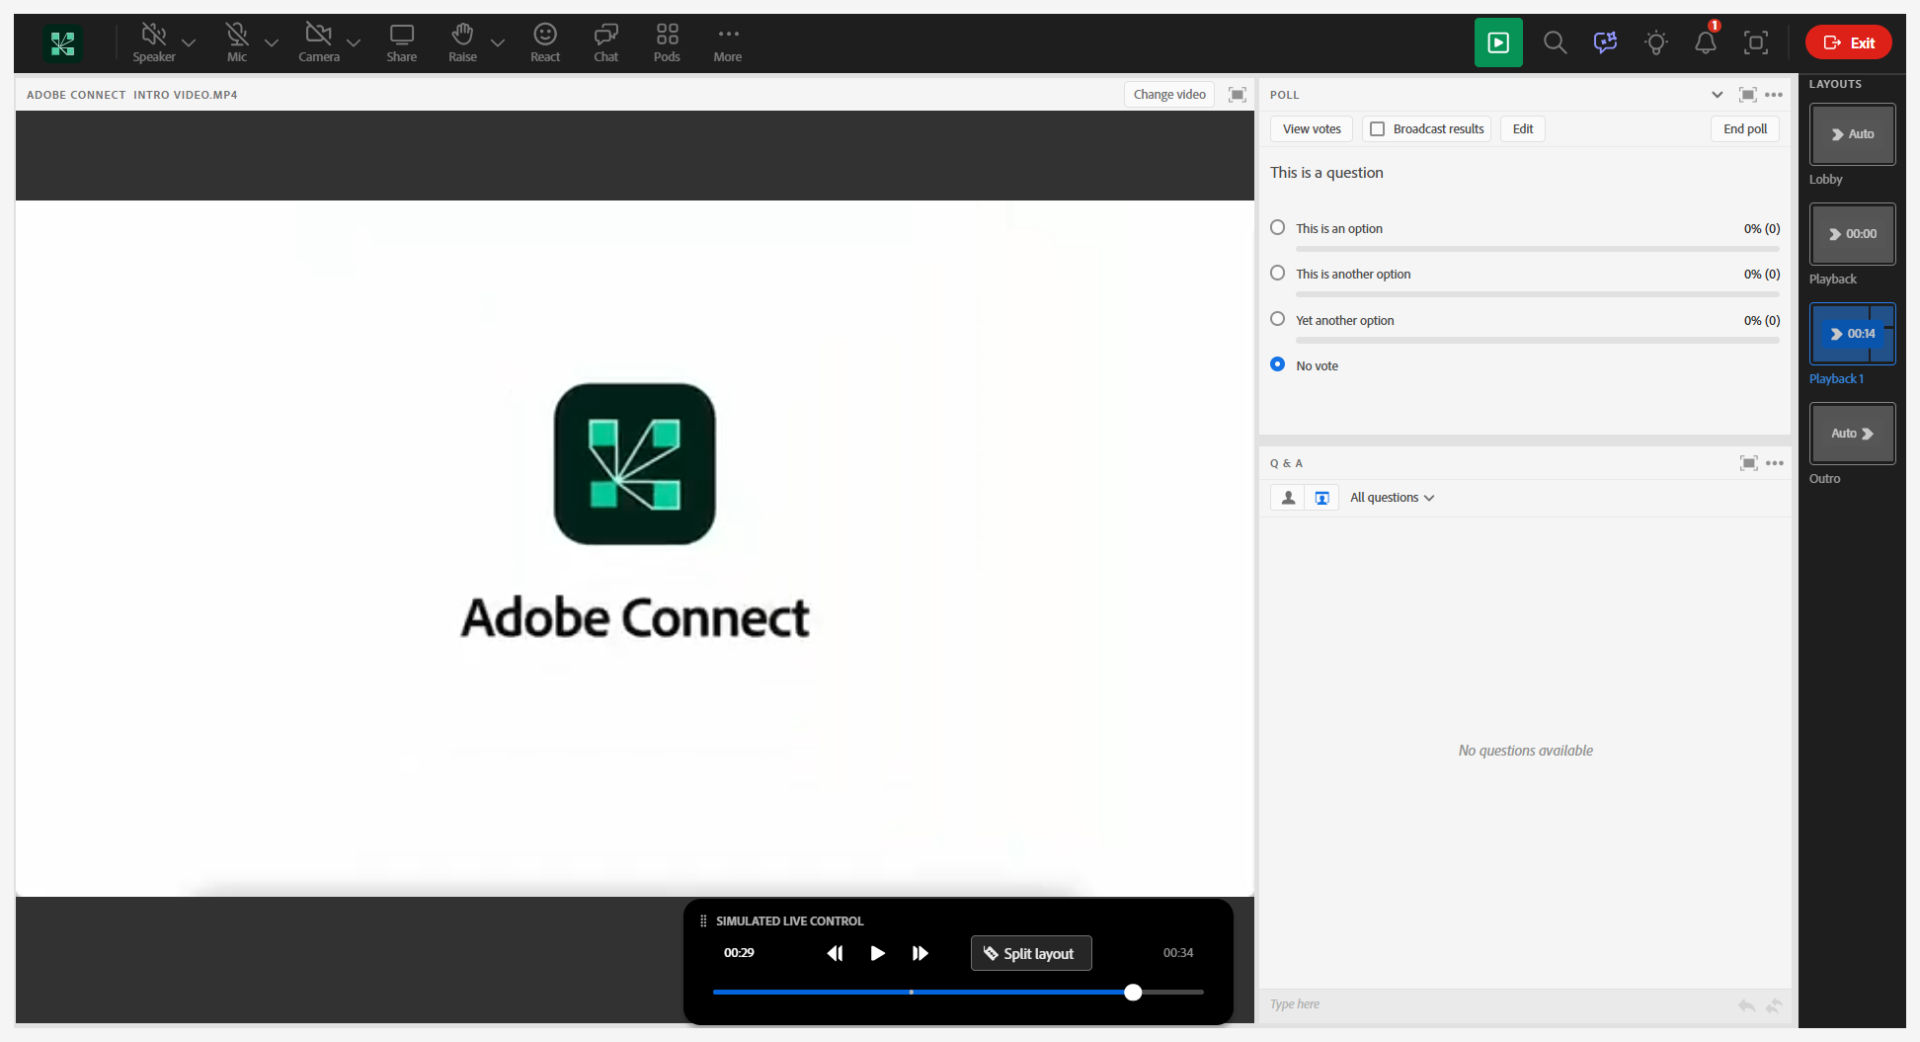
Task: Maximize the Poll pod icon
Action: tap(1748, 95)
